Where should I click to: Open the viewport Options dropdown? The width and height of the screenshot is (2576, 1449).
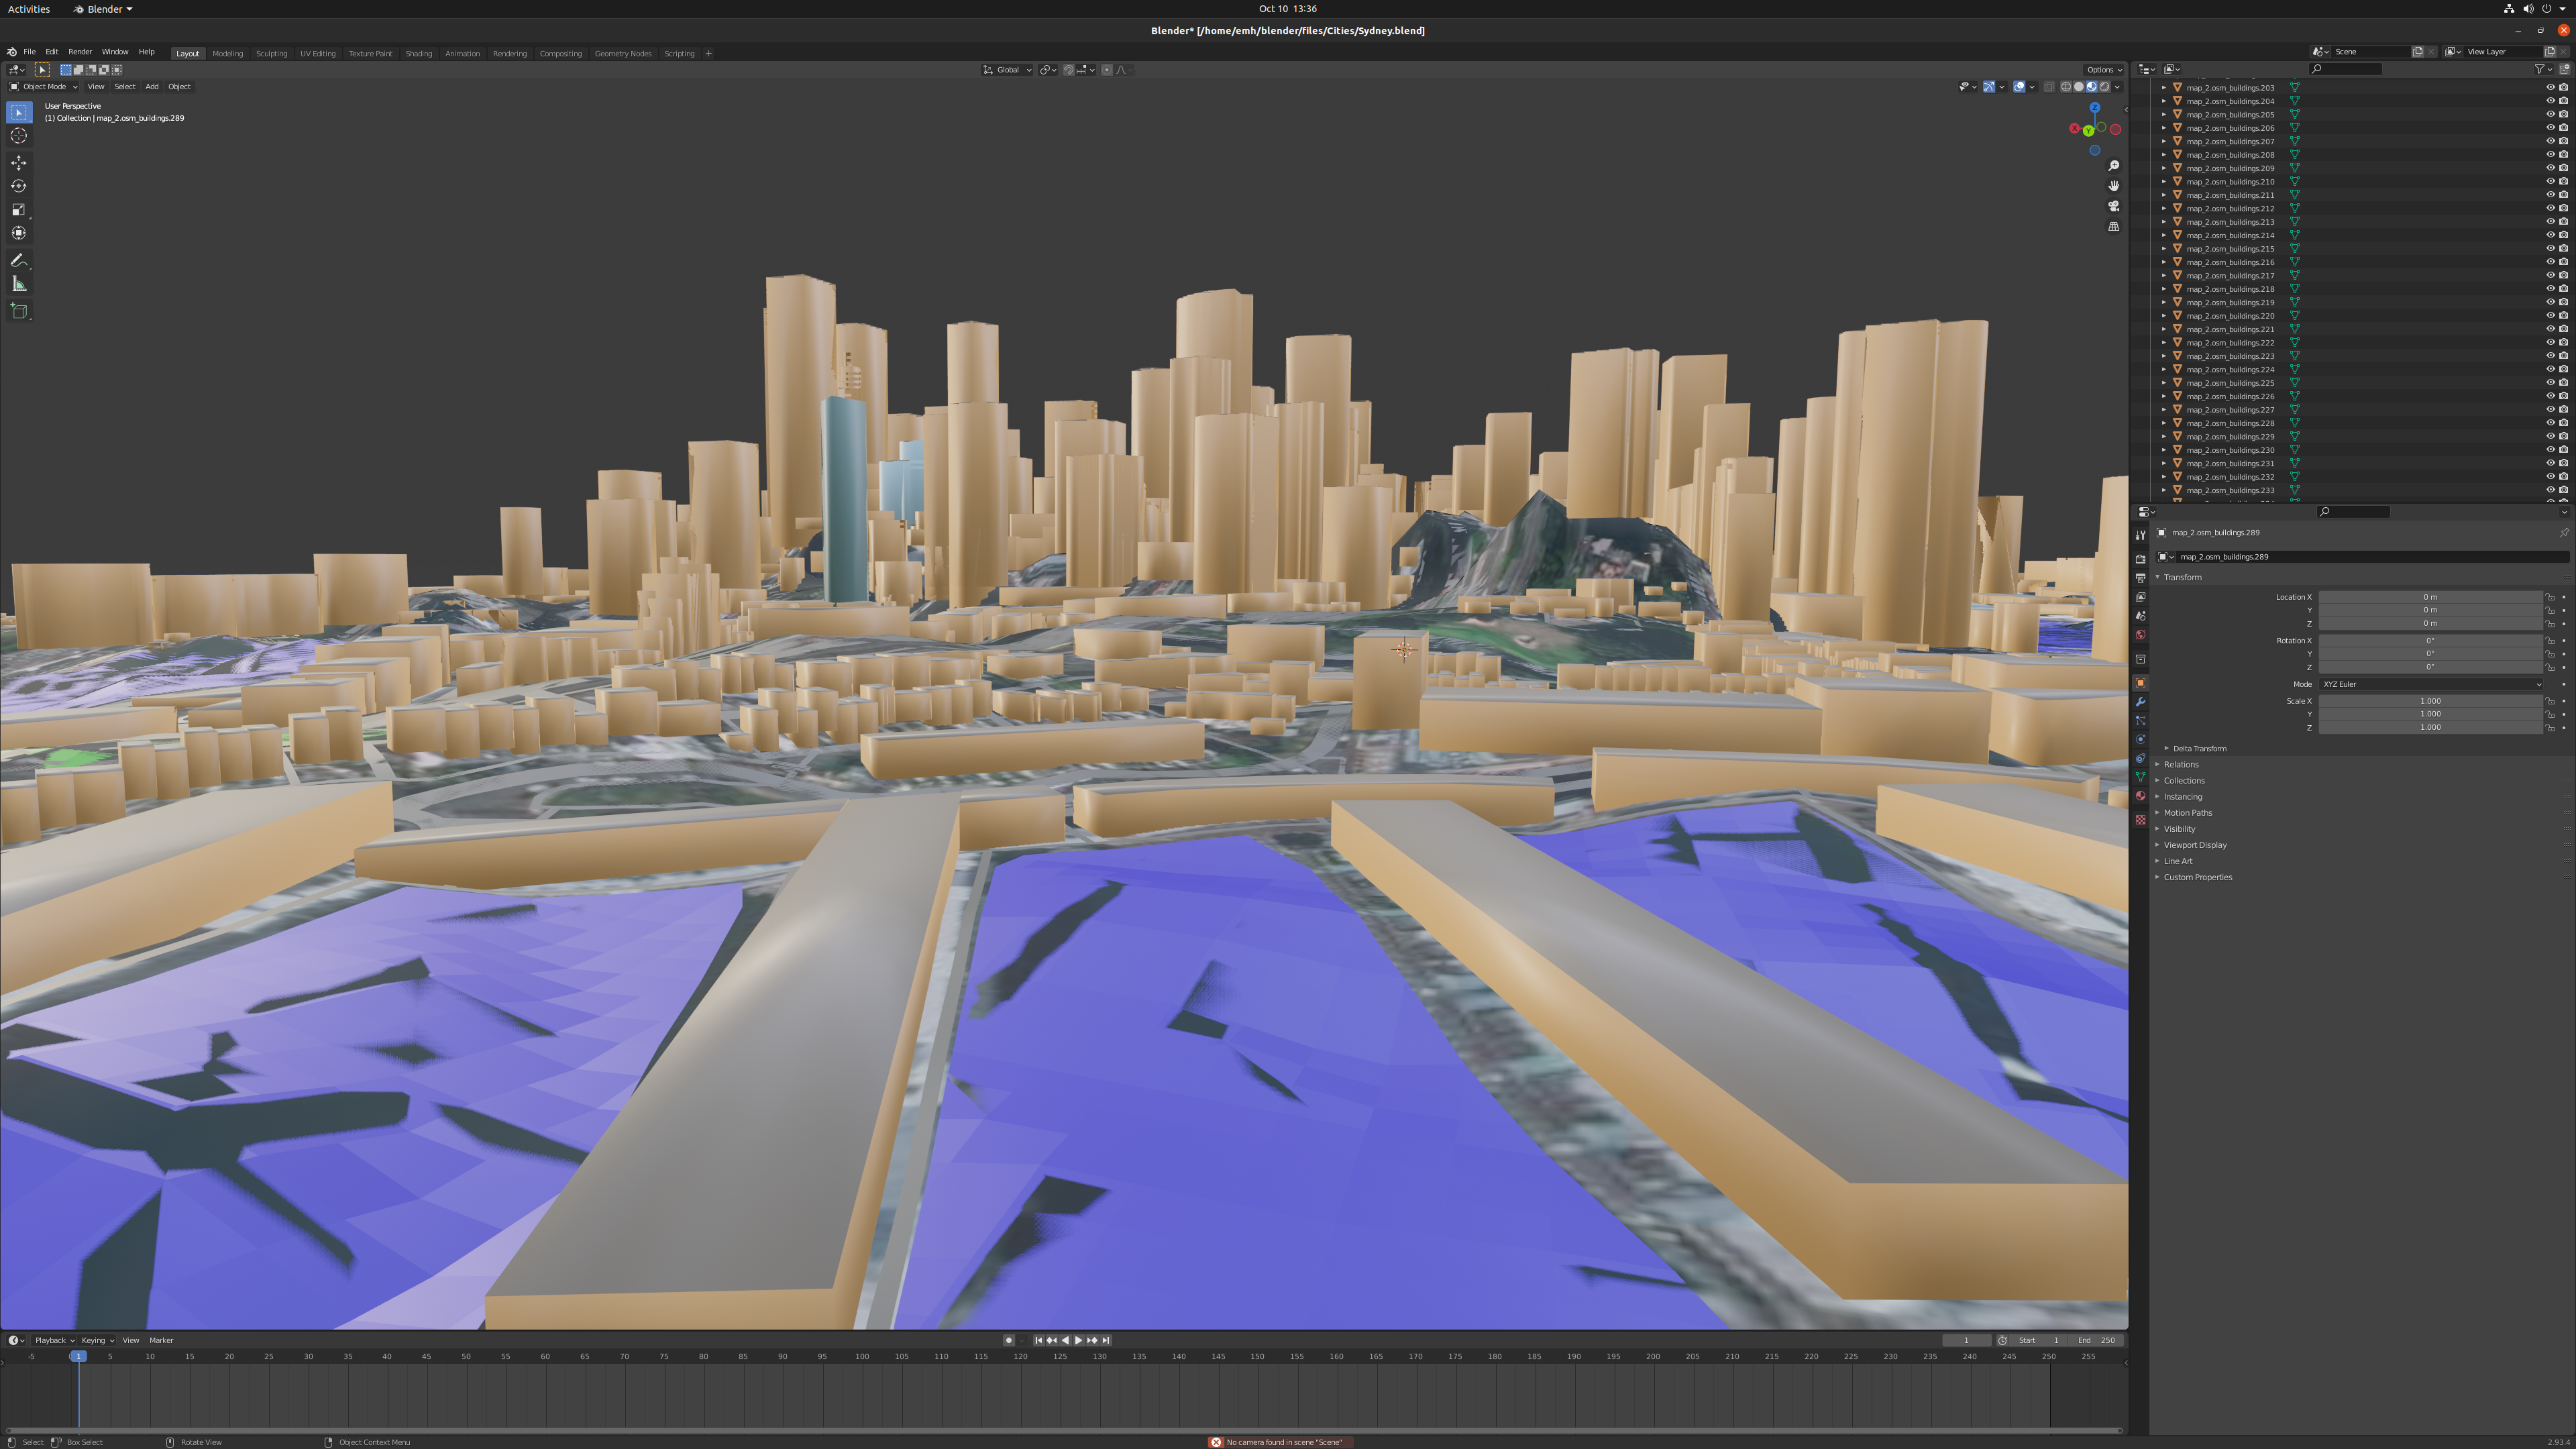2104,70
